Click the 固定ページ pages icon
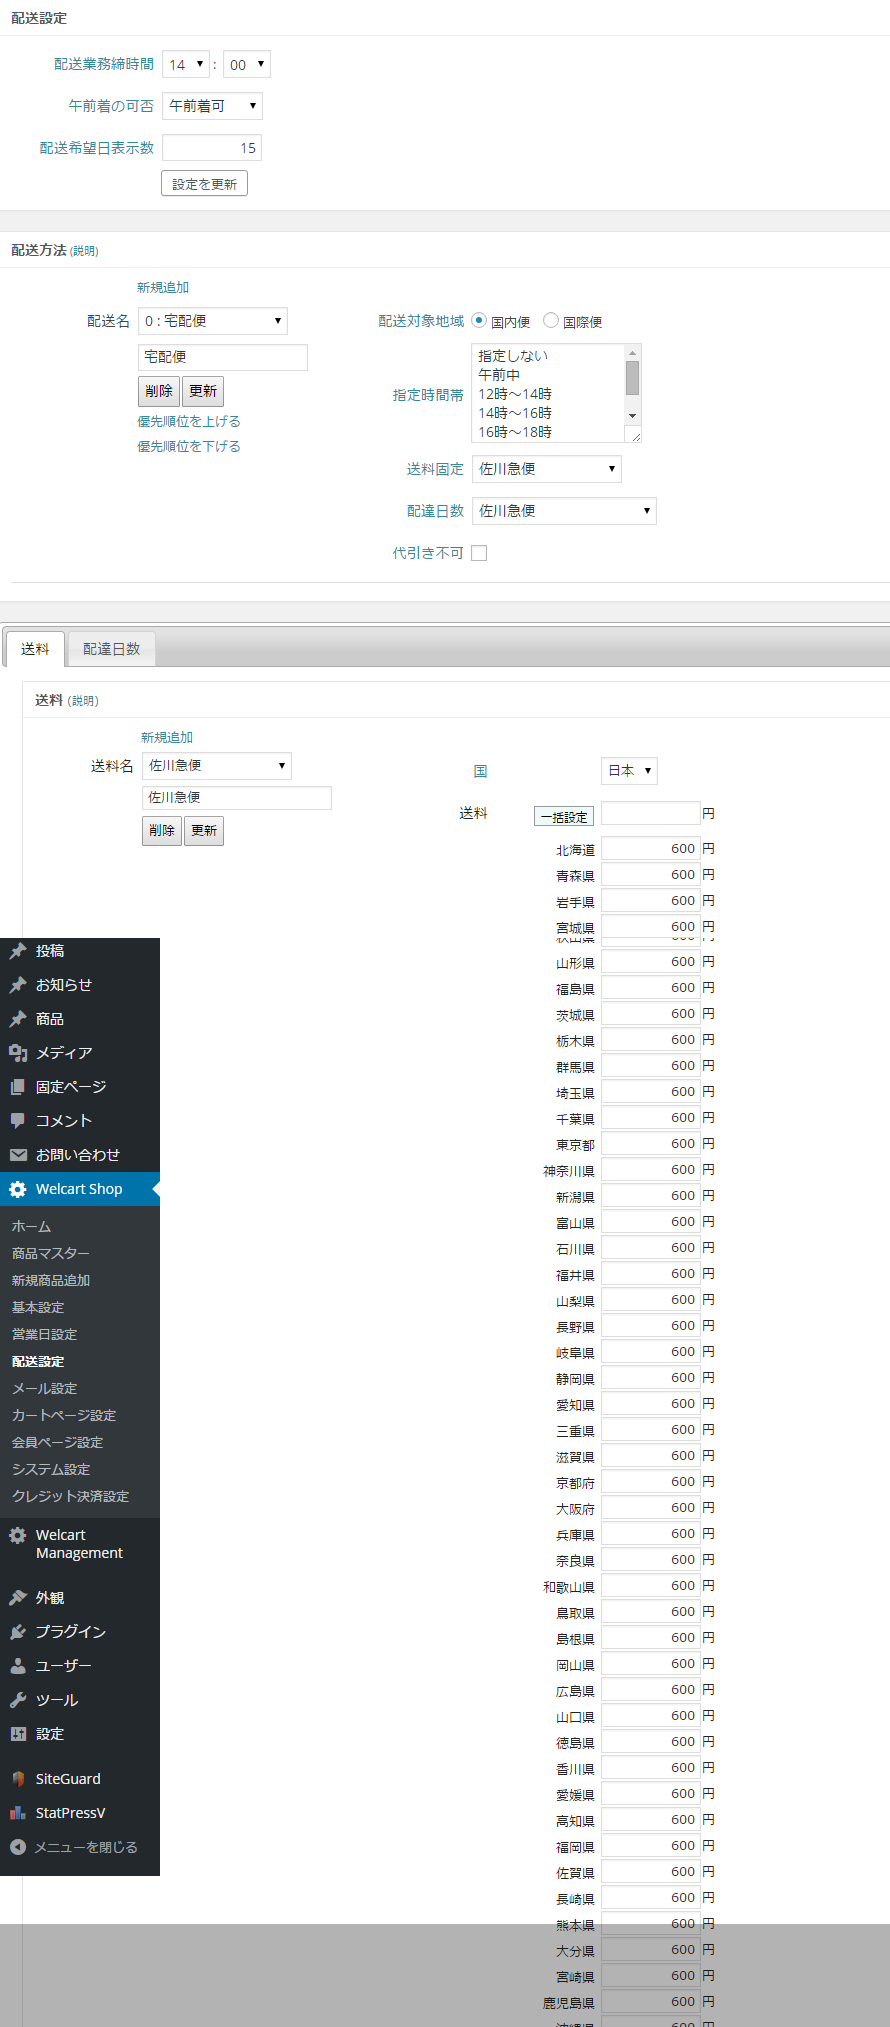 18,1087
